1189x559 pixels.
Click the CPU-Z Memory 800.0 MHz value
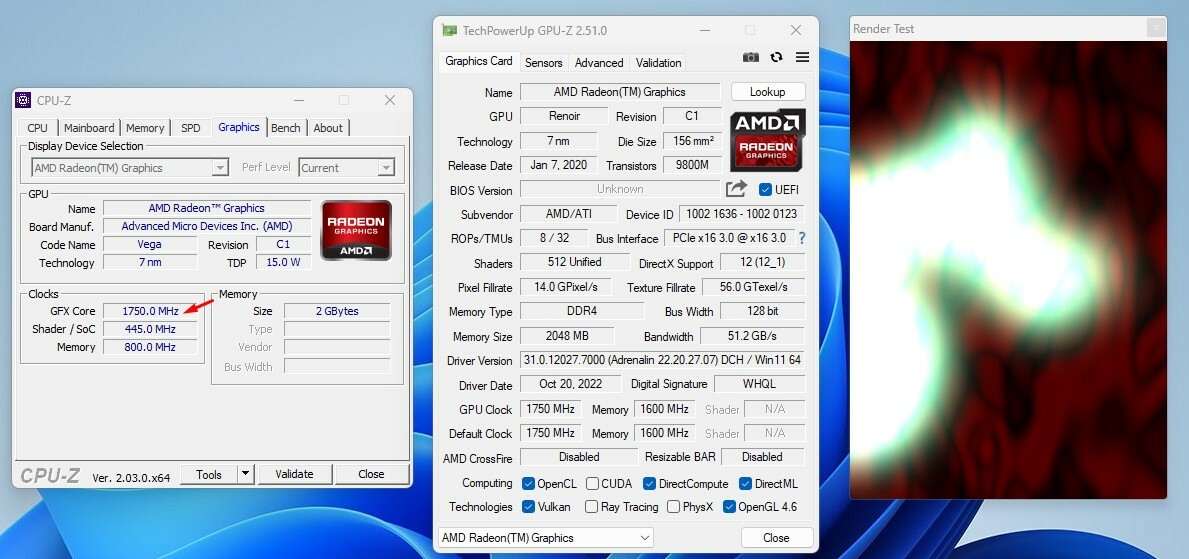[x=150, y=347]
